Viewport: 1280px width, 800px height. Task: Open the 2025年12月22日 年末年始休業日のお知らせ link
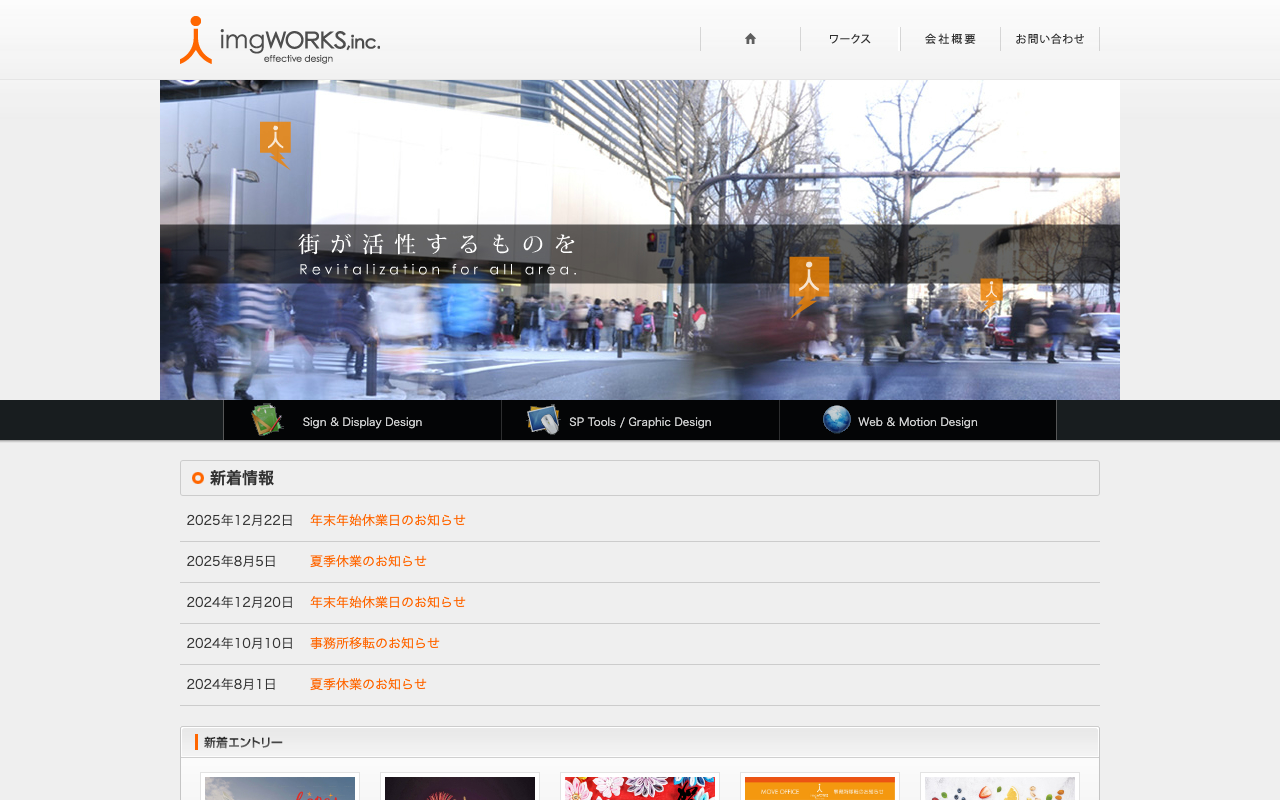[388, 520]
